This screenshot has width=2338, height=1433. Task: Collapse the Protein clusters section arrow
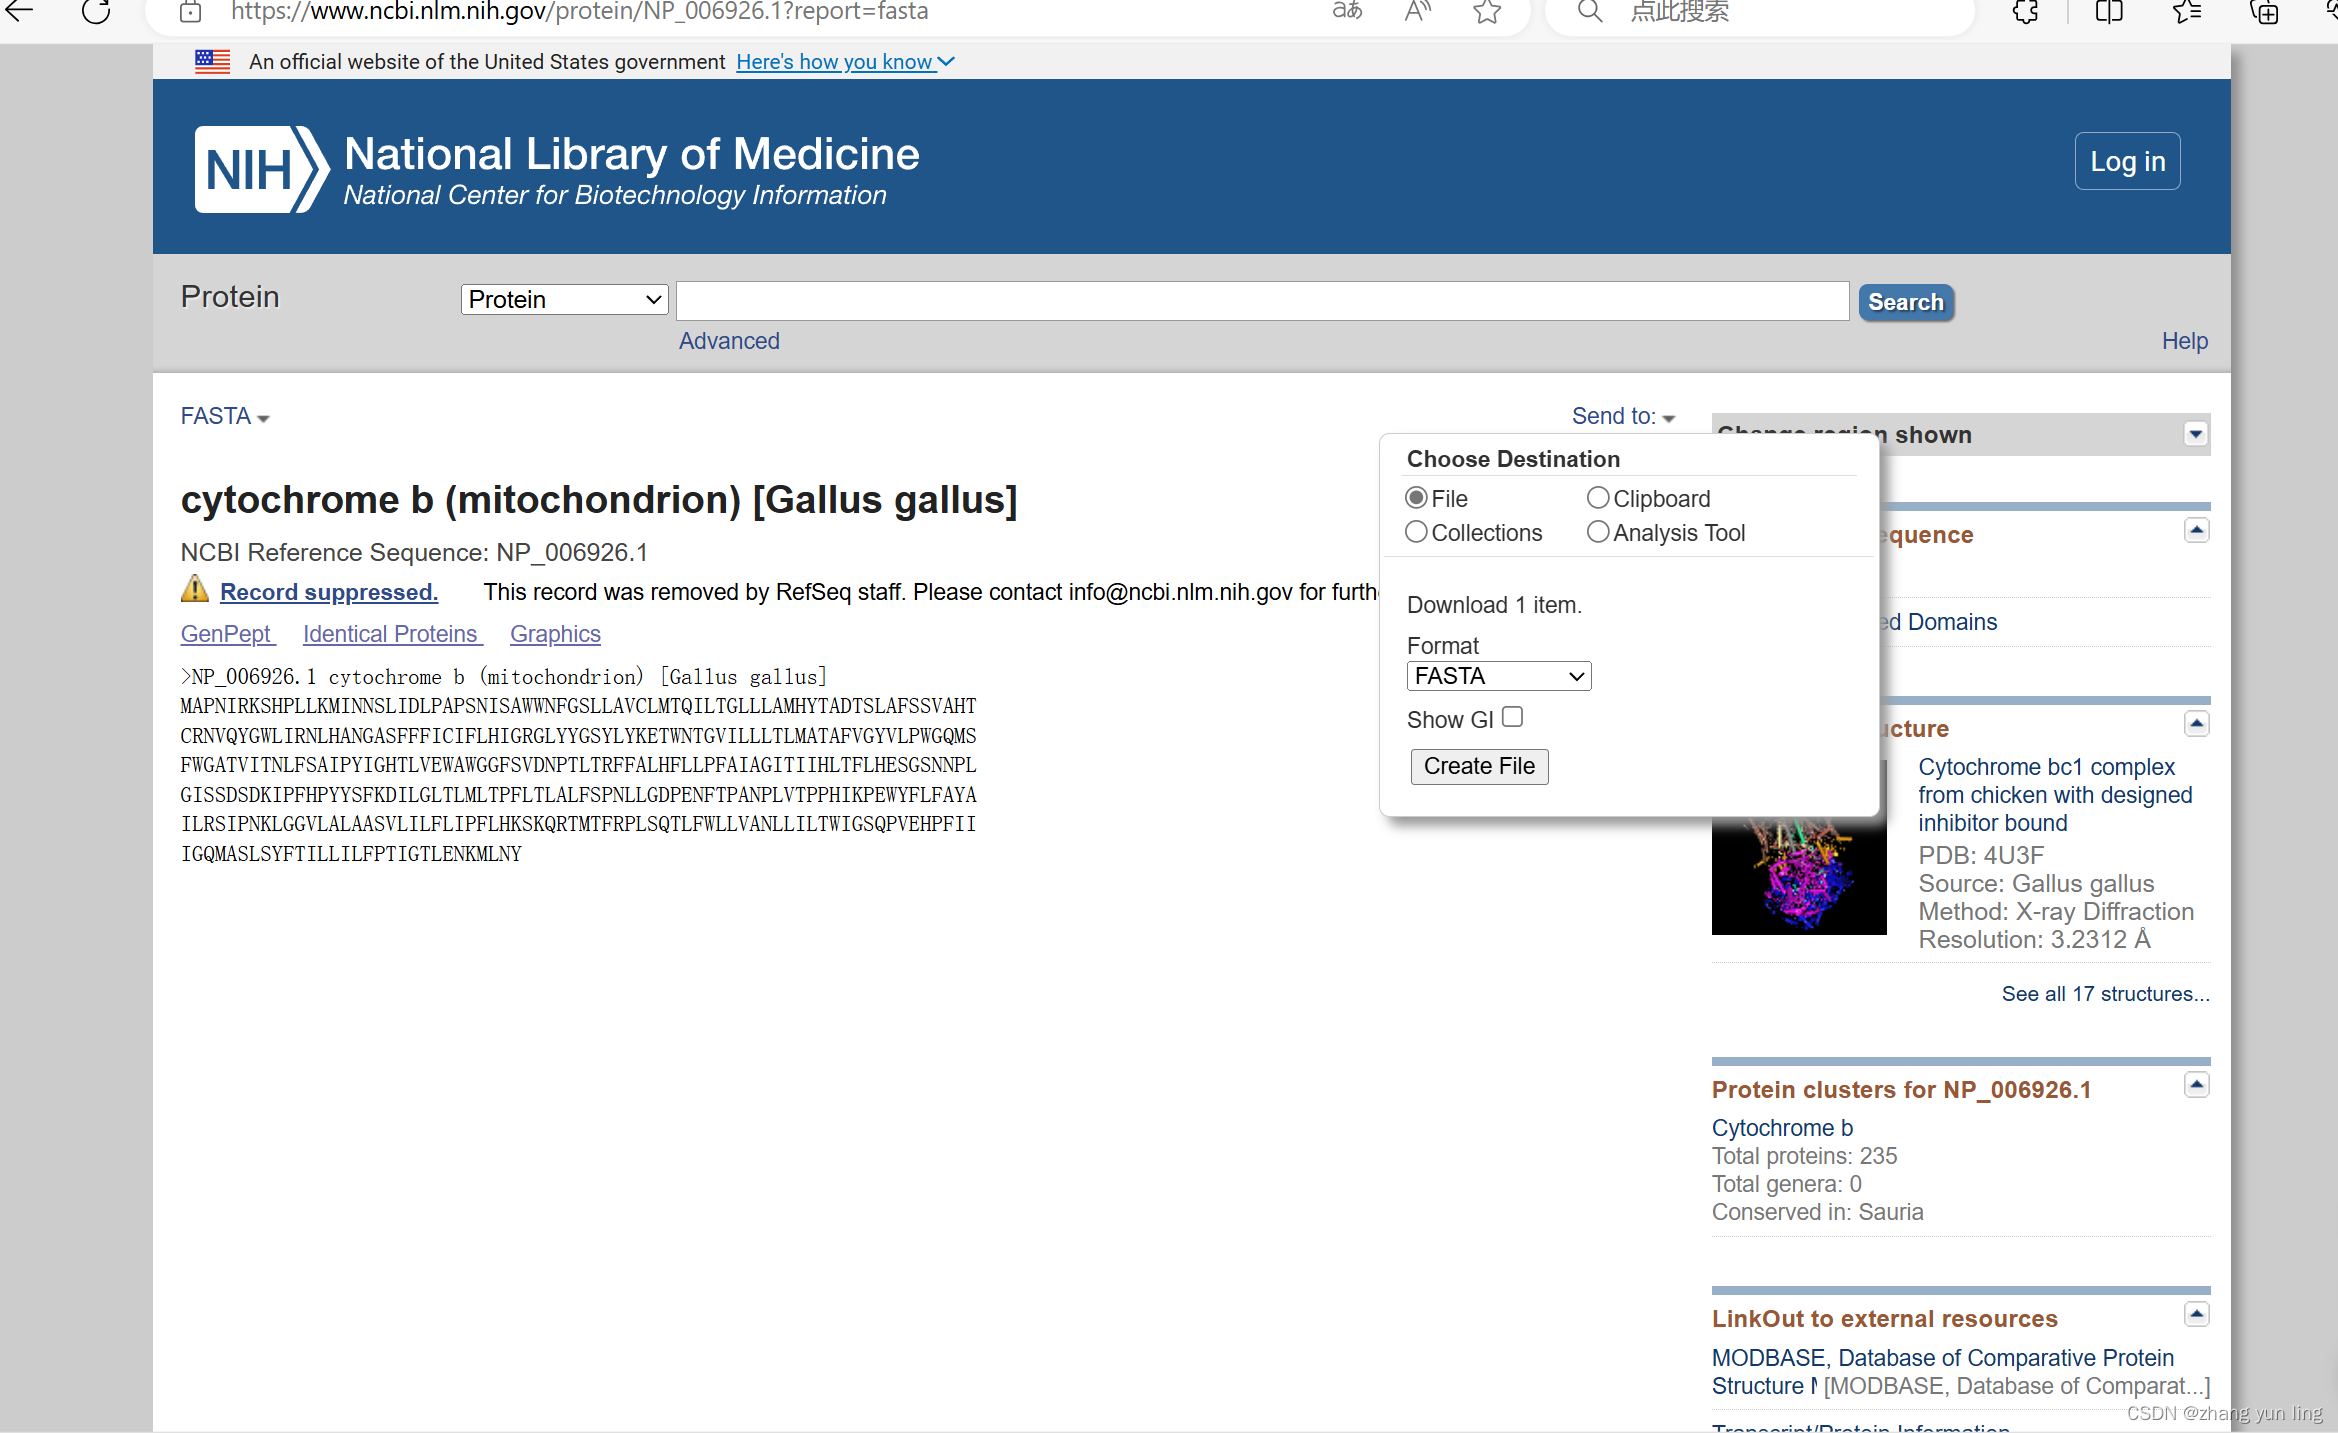click(2196, 1085)
